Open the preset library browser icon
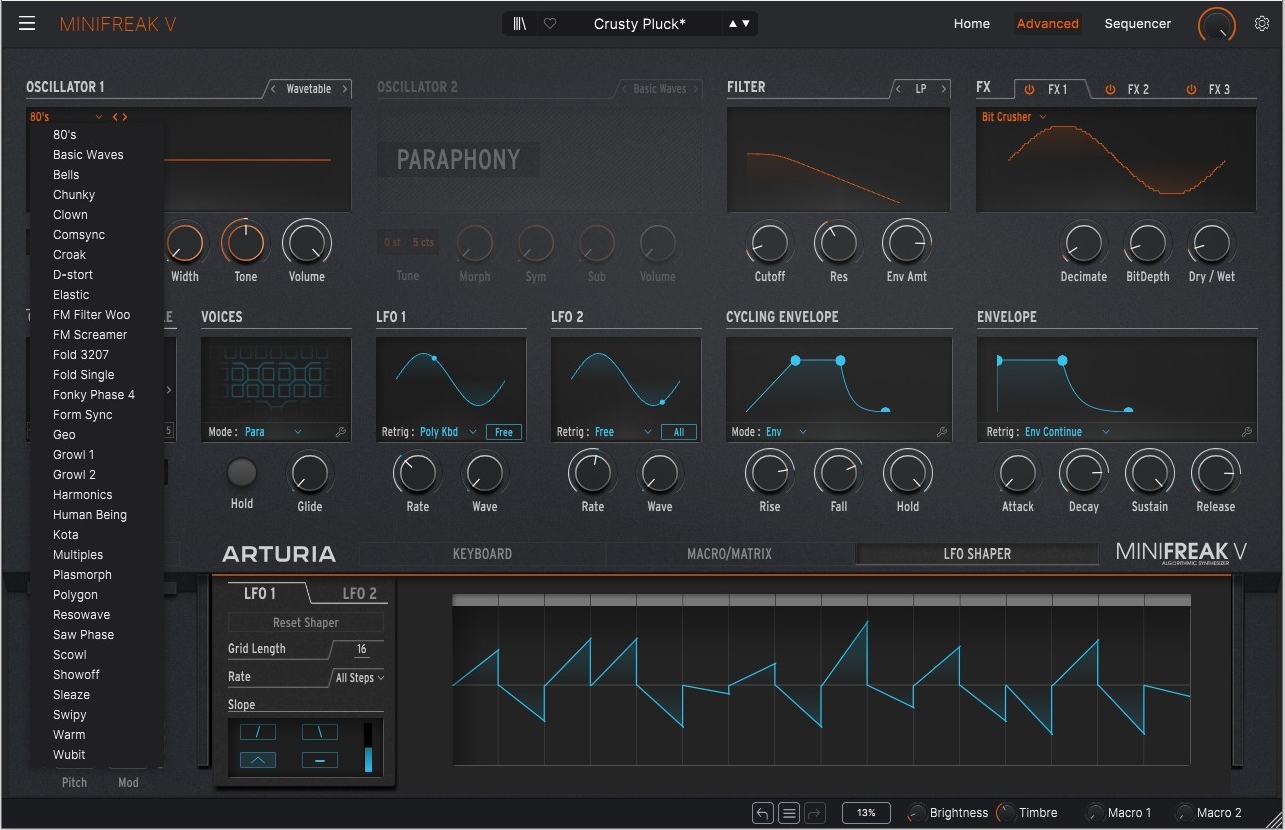Viewport: 1285px width, 830px height. 520,24
